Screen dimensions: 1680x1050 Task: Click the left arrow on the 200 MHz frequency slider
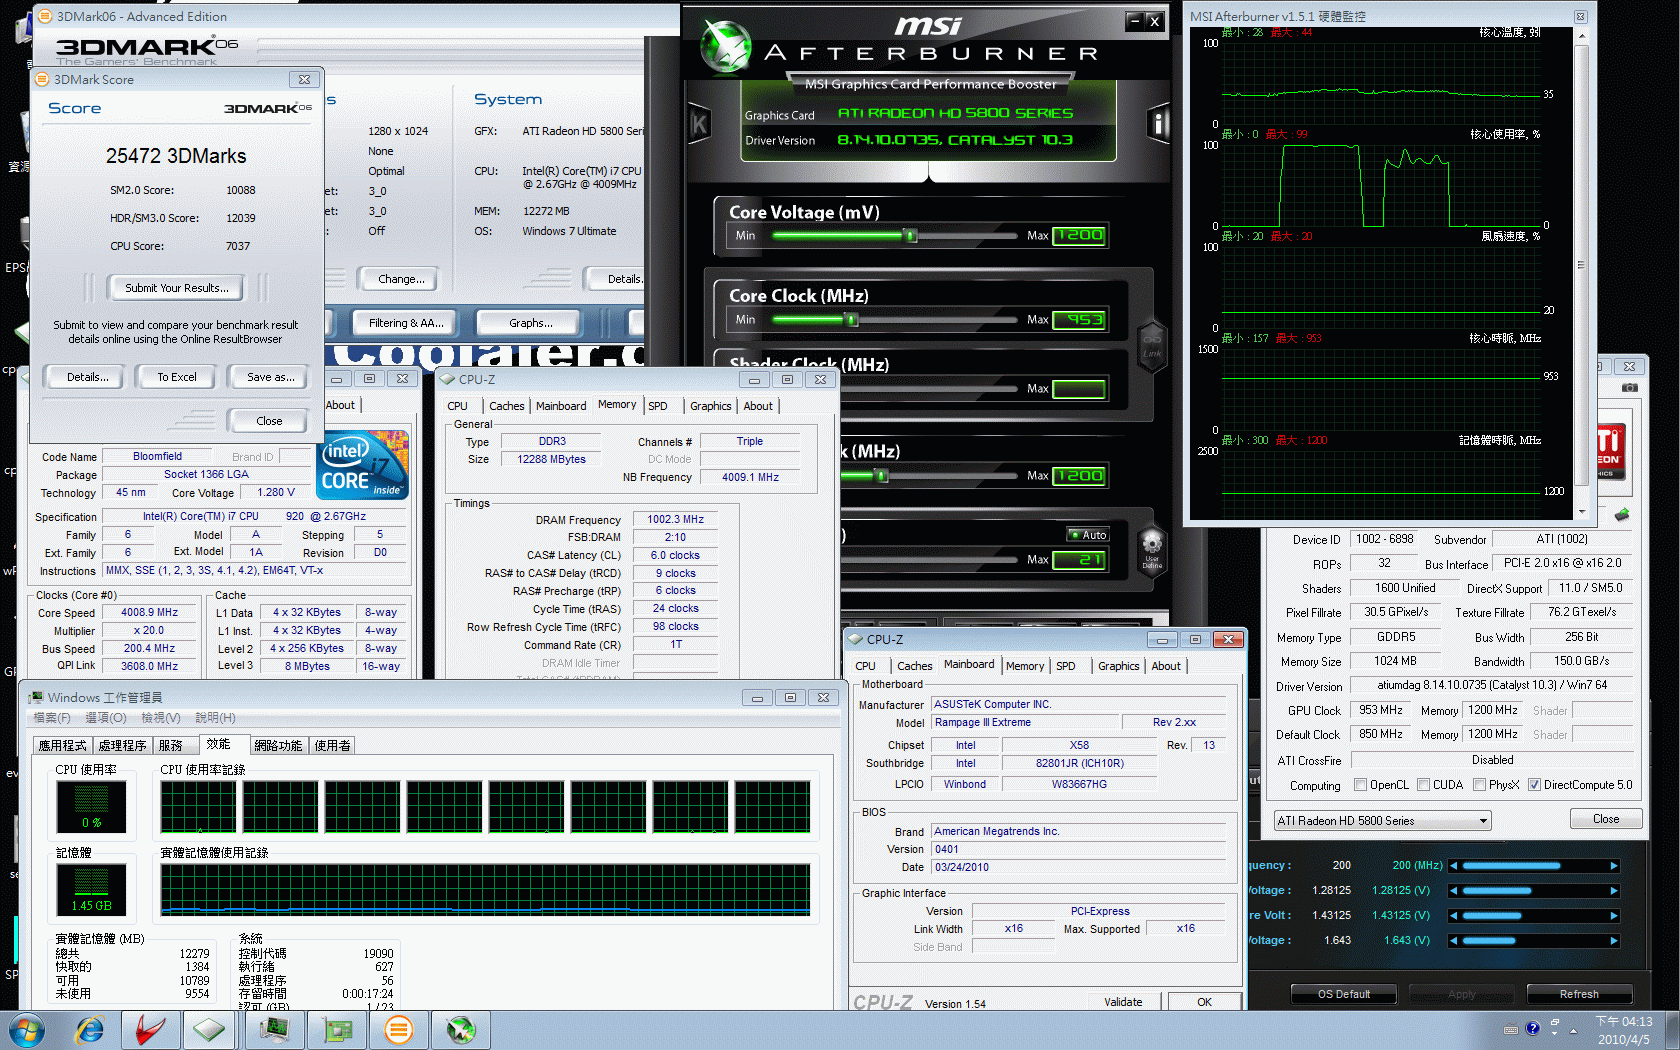pos(1453,866)
